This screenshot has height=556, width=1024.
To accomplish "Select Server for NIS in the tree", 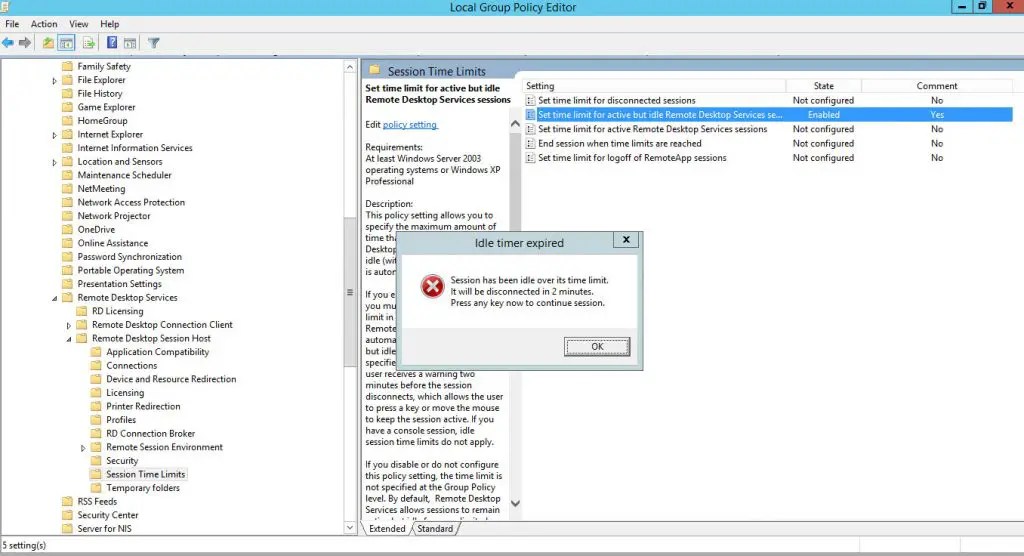I will click(104, 529).
